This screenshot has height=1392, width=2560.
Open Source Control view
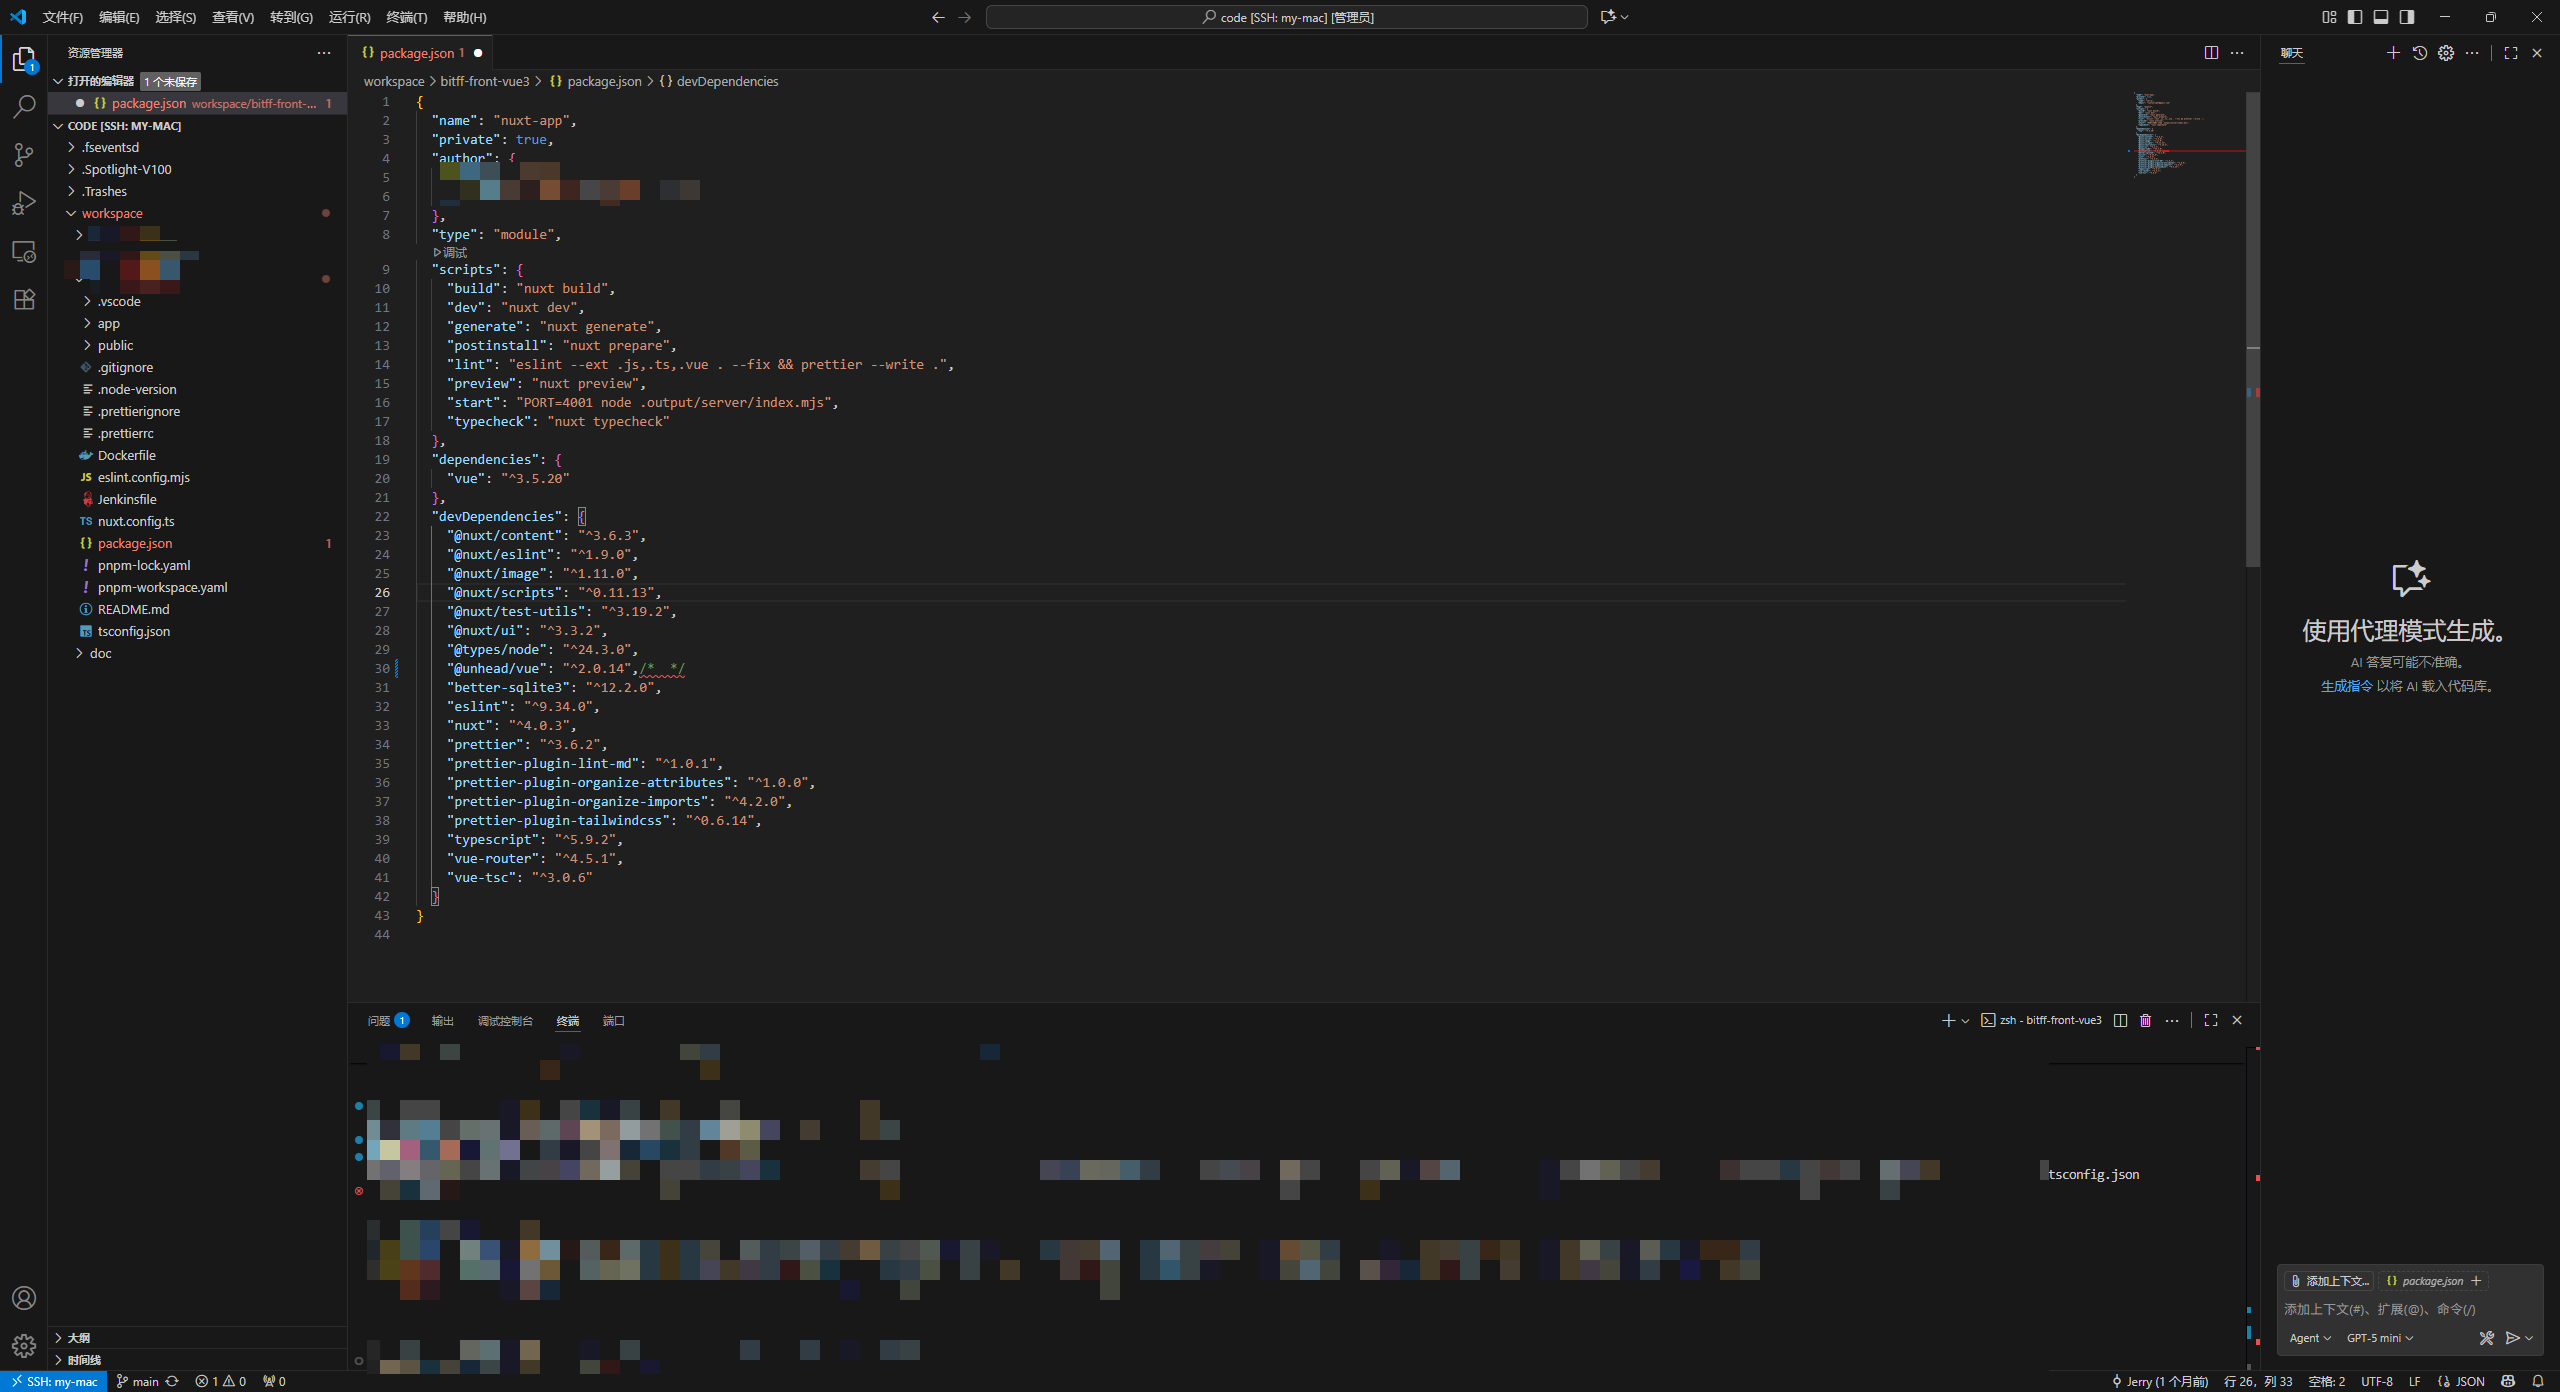tap(24, 155)
